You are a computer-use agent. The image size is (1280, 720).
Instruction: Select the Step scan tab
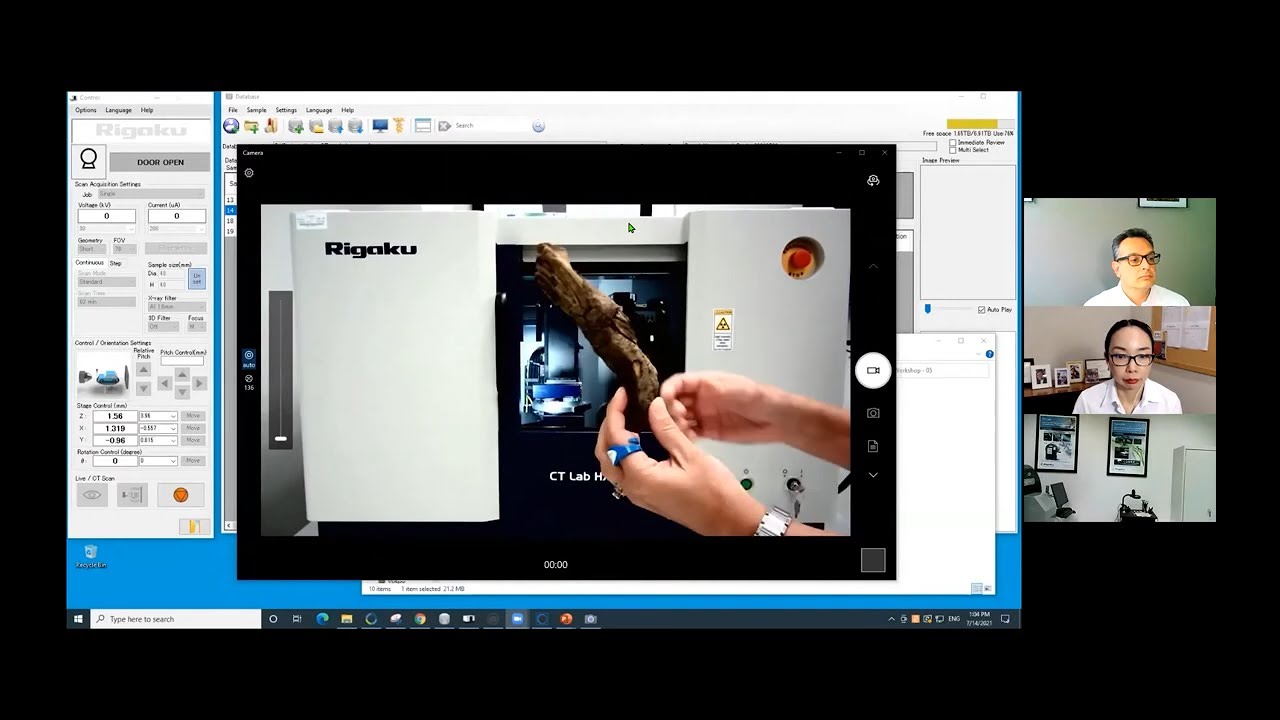[115, 263]
